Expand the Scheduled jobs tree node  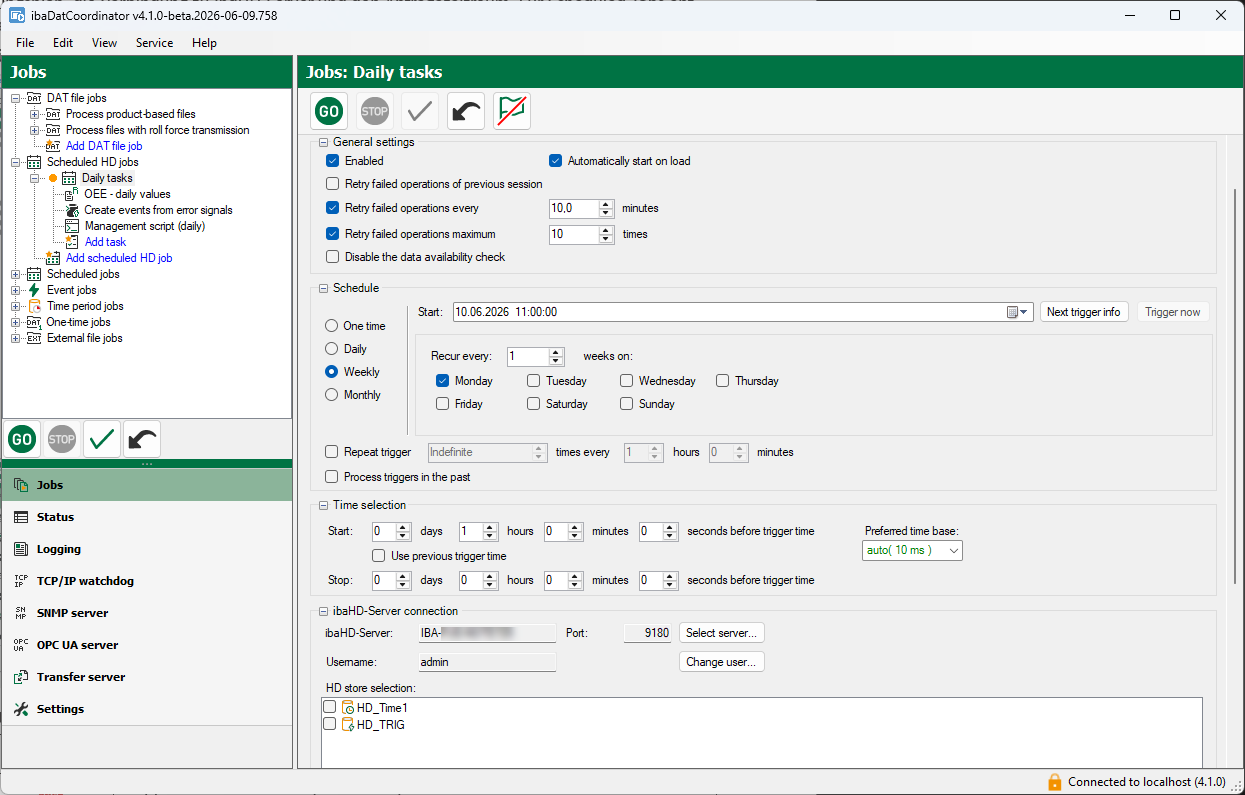tap(15, 274)
